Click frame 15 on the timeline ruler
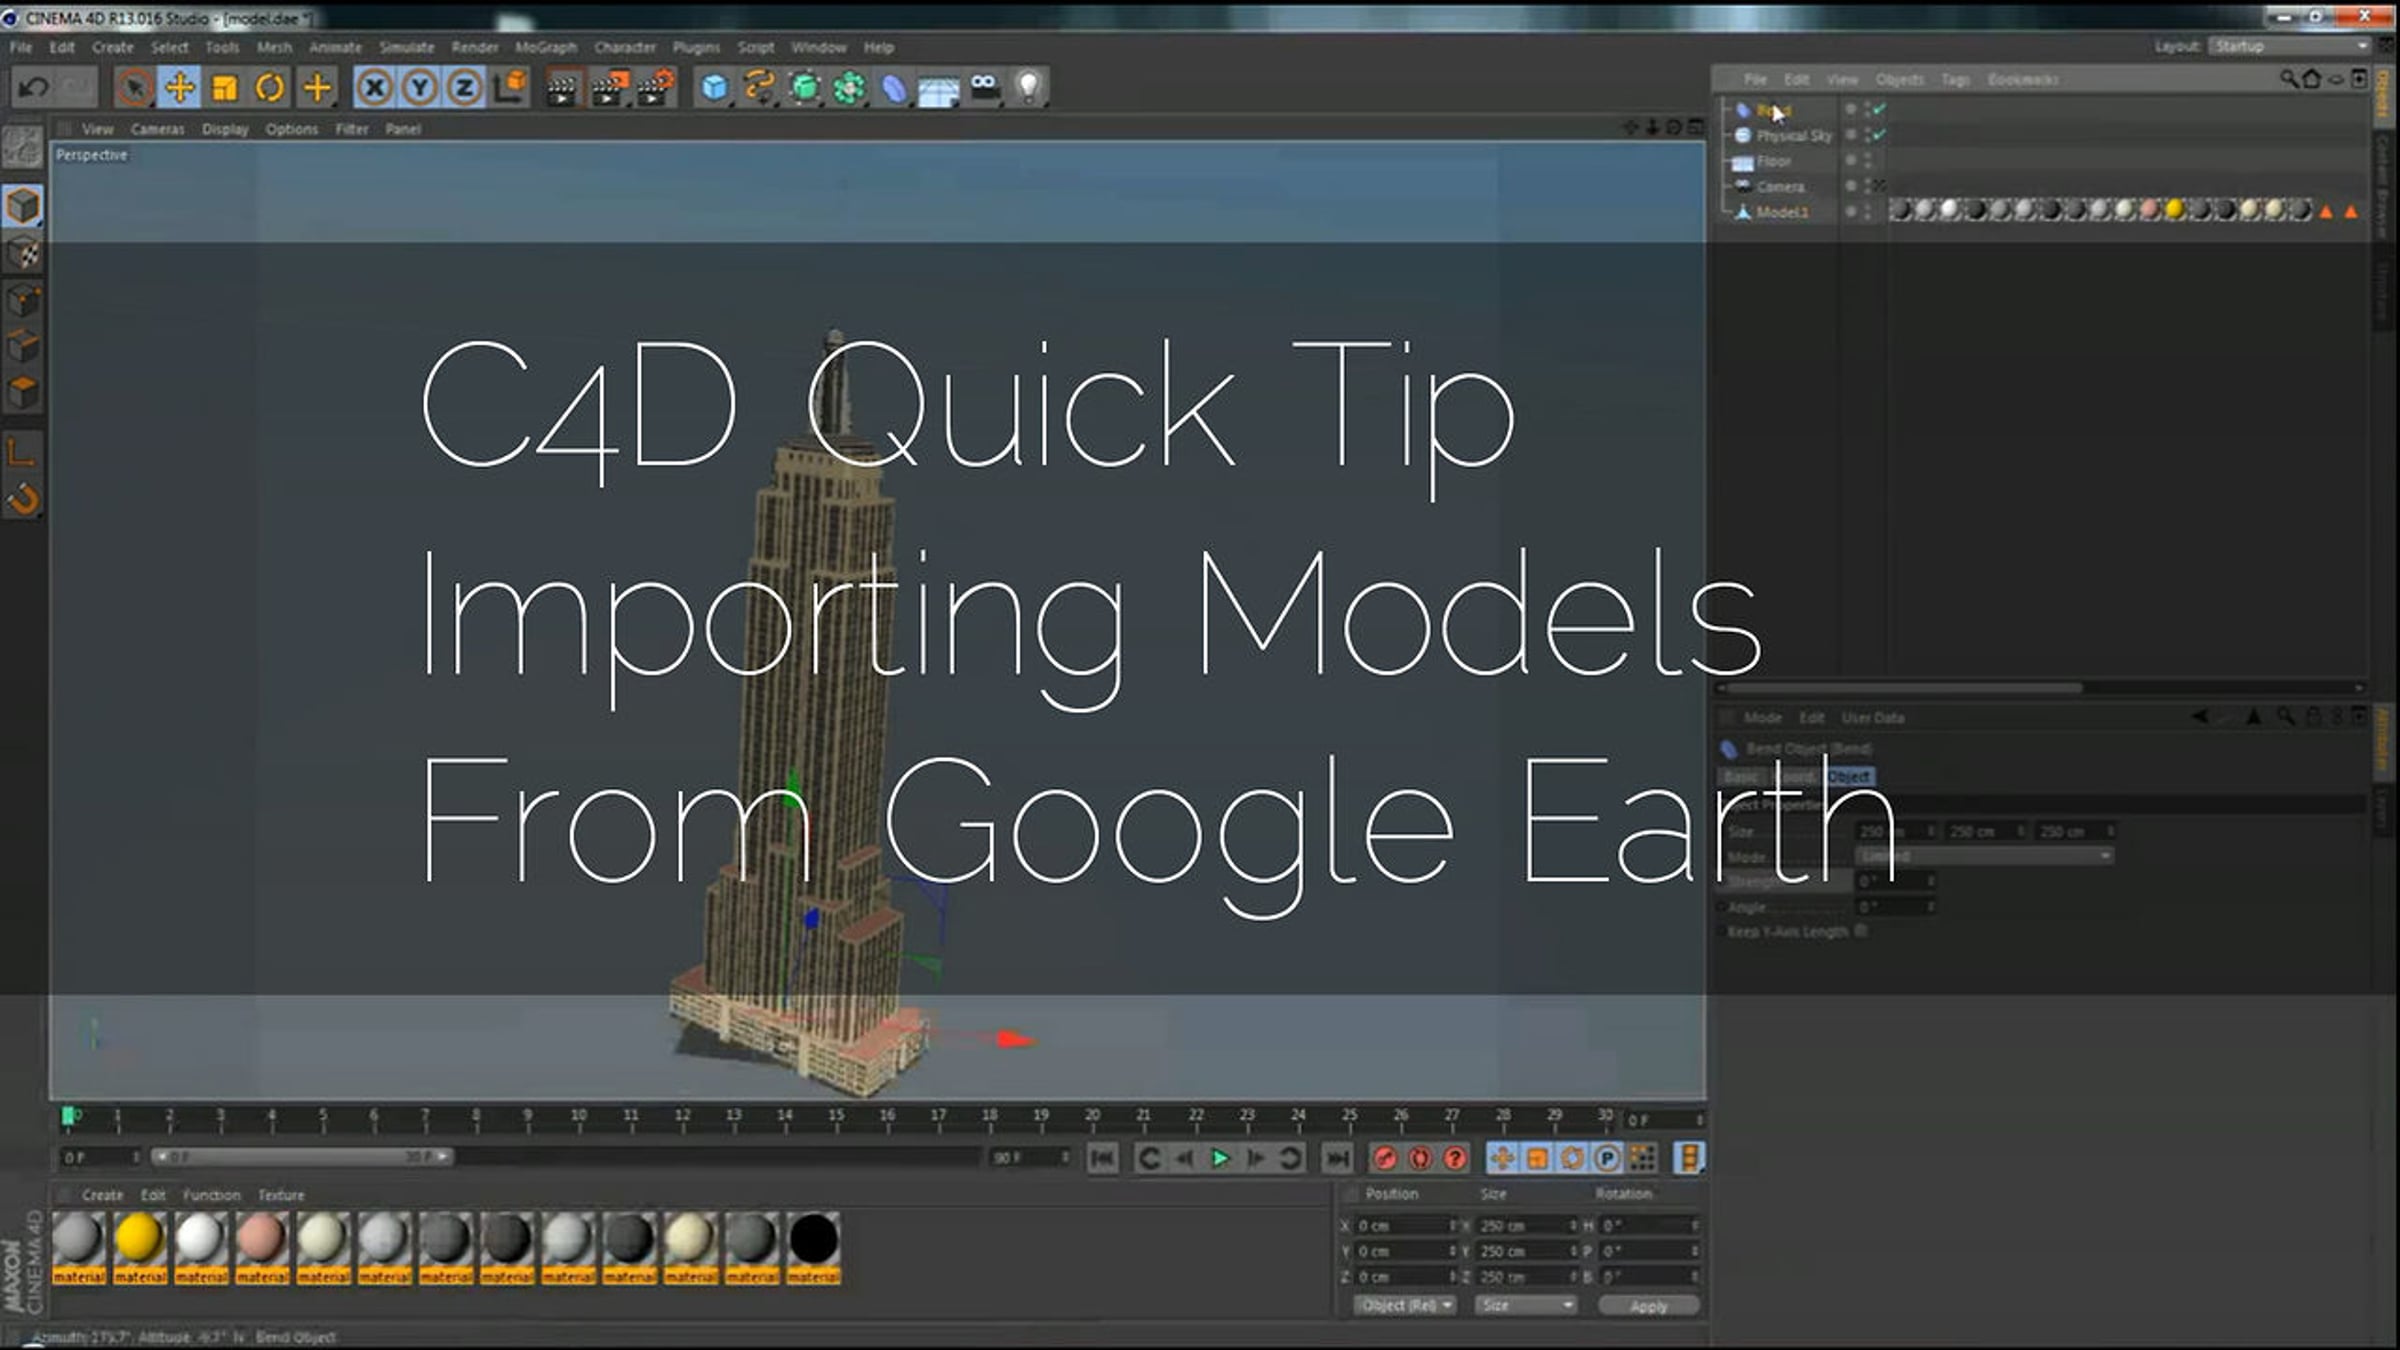The width and height of the screenshot is (2400, 1350). (x=836, y=1115)
